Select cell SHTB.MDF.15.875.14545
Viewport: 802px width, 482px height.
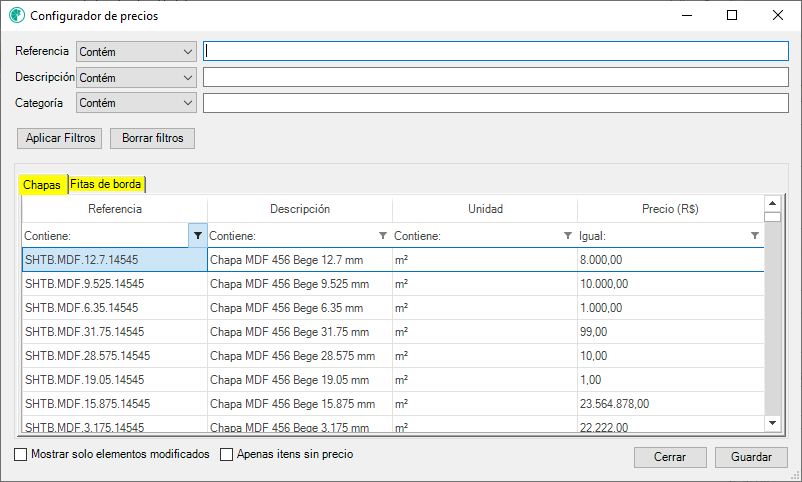(115, 404)
